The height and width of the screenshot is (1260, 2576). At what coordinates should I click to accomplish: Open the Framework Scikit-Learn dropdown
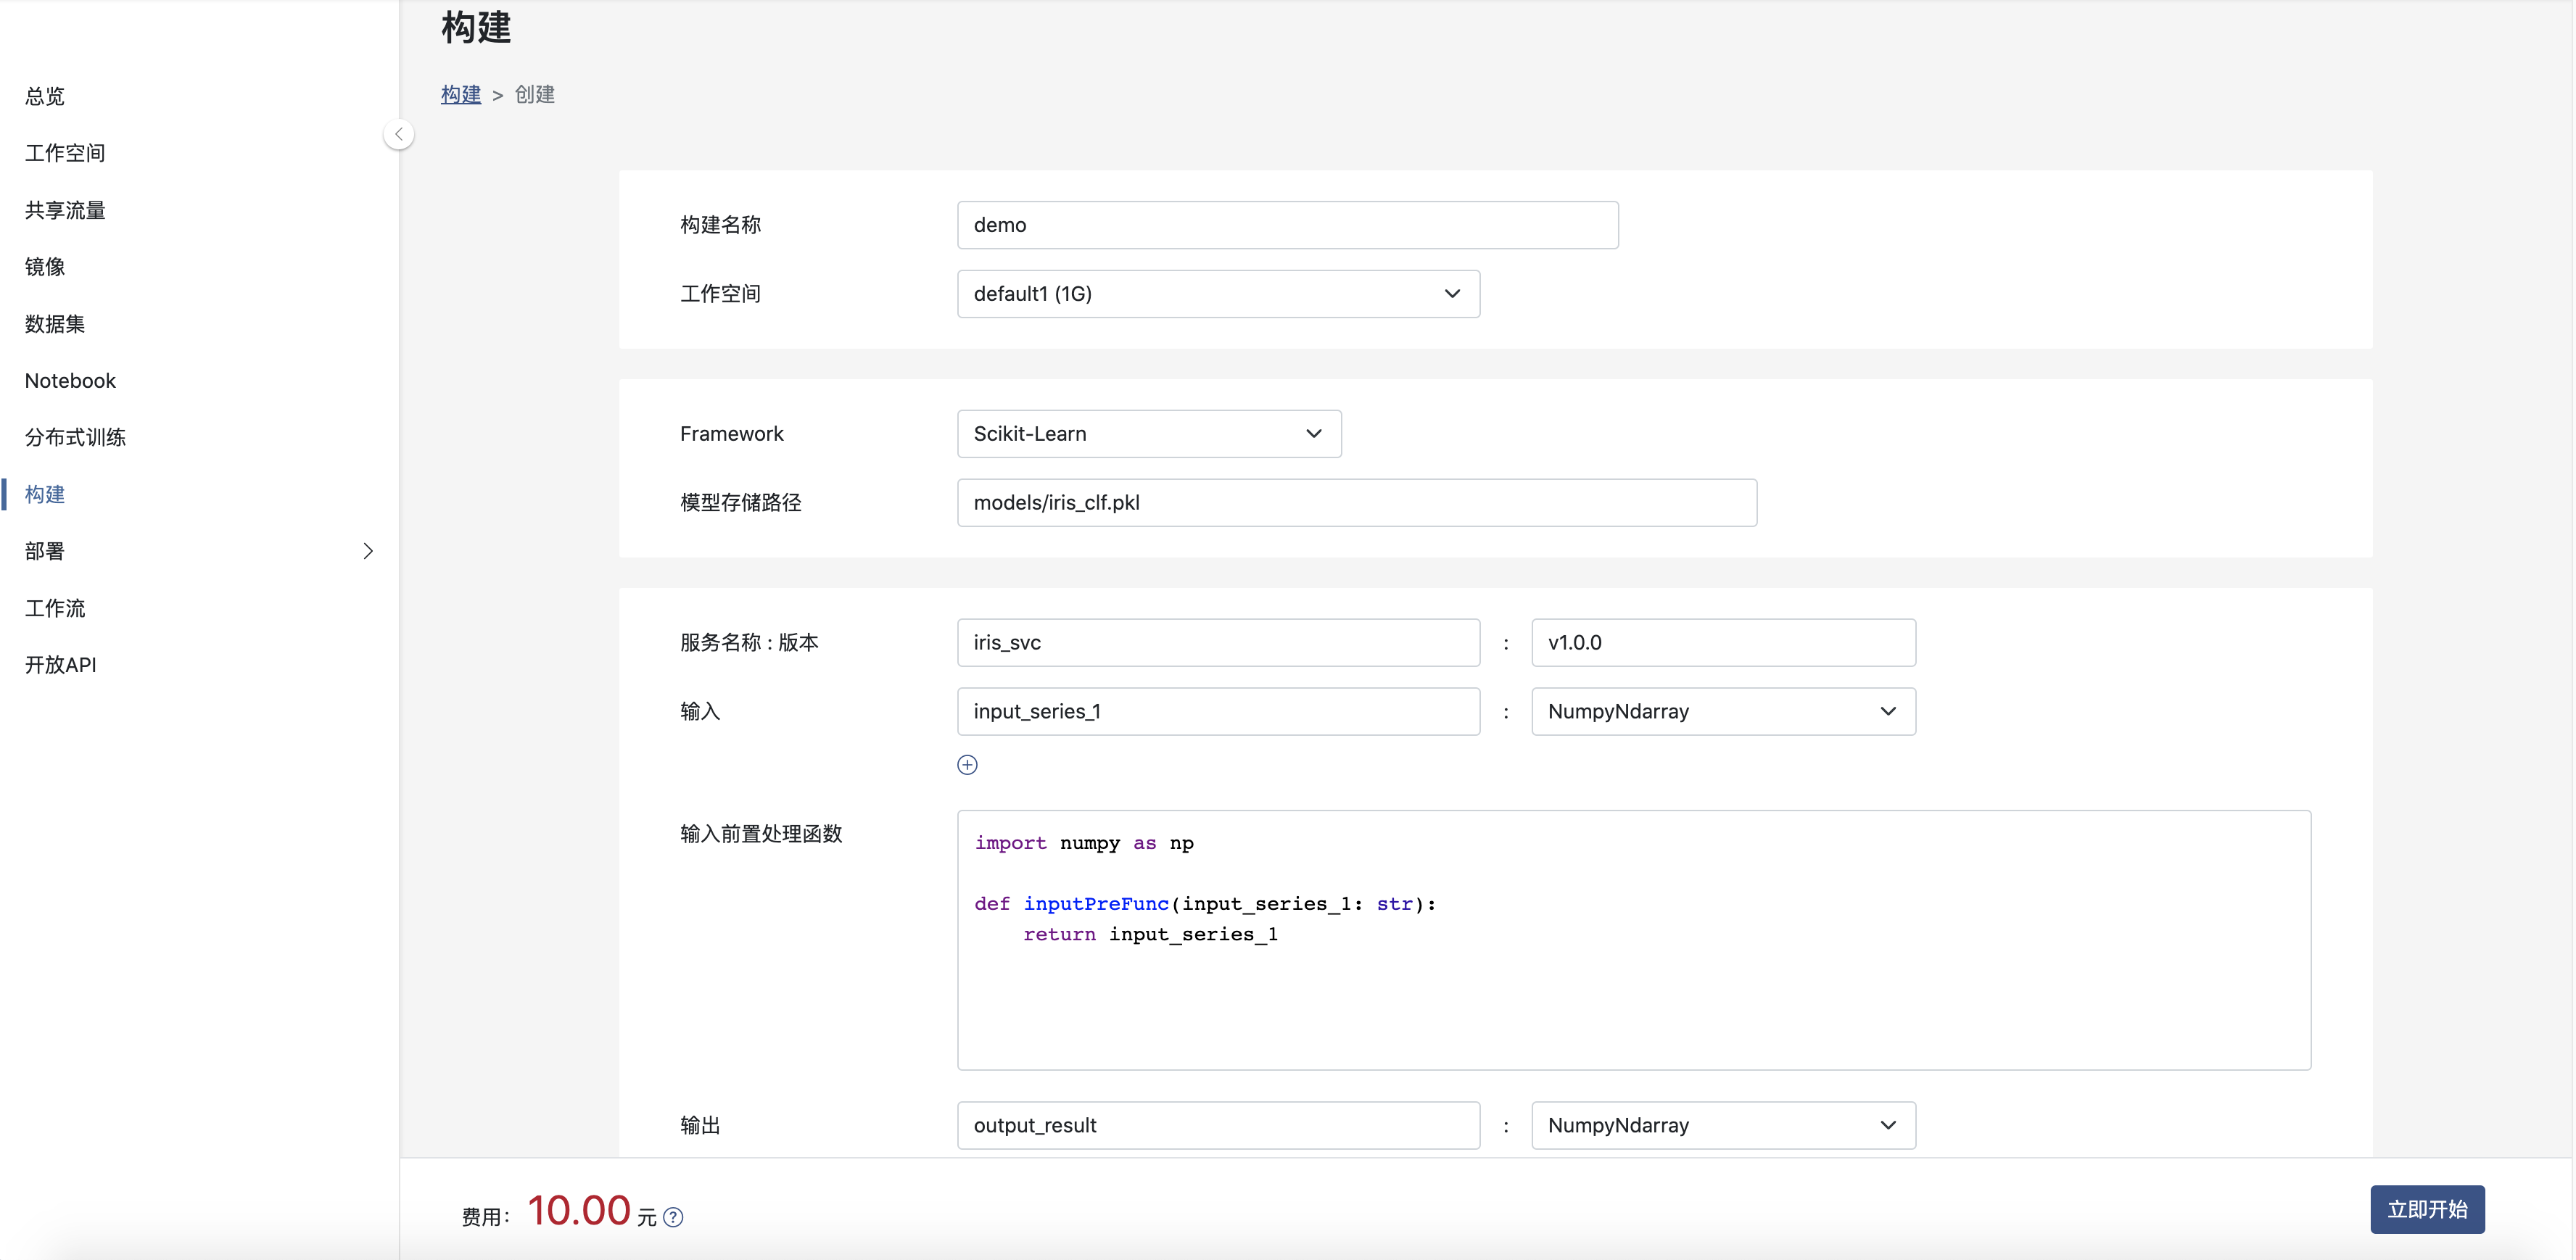(x=1148, y=434)
